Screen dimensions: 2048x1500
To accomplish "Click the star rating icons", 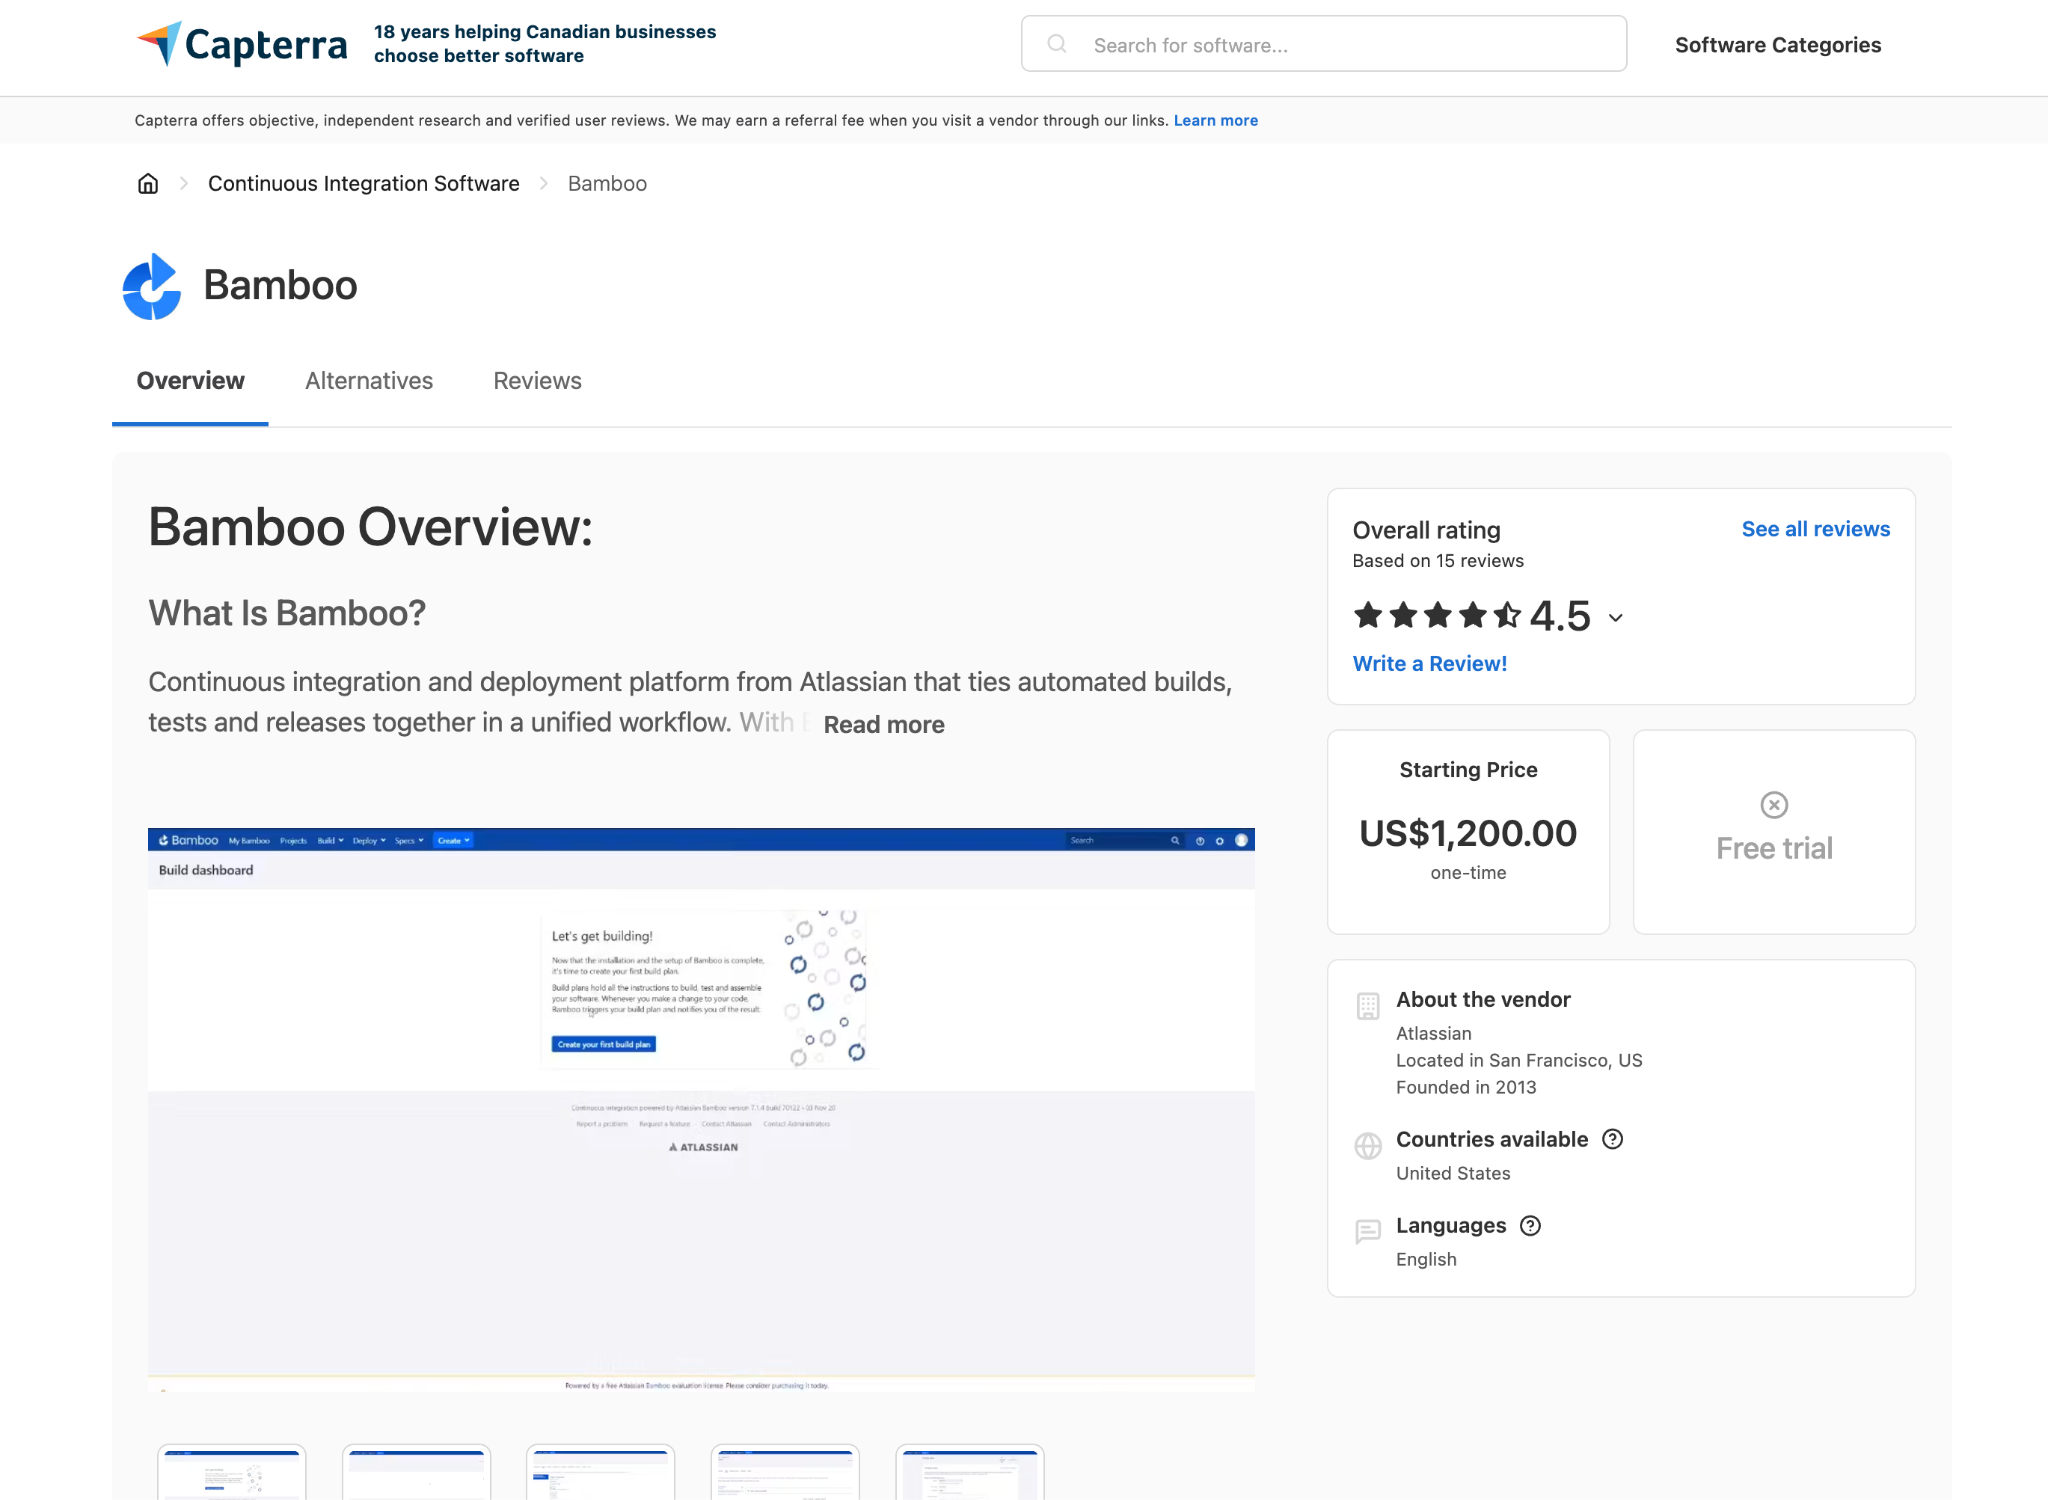I will point(1437,615).
